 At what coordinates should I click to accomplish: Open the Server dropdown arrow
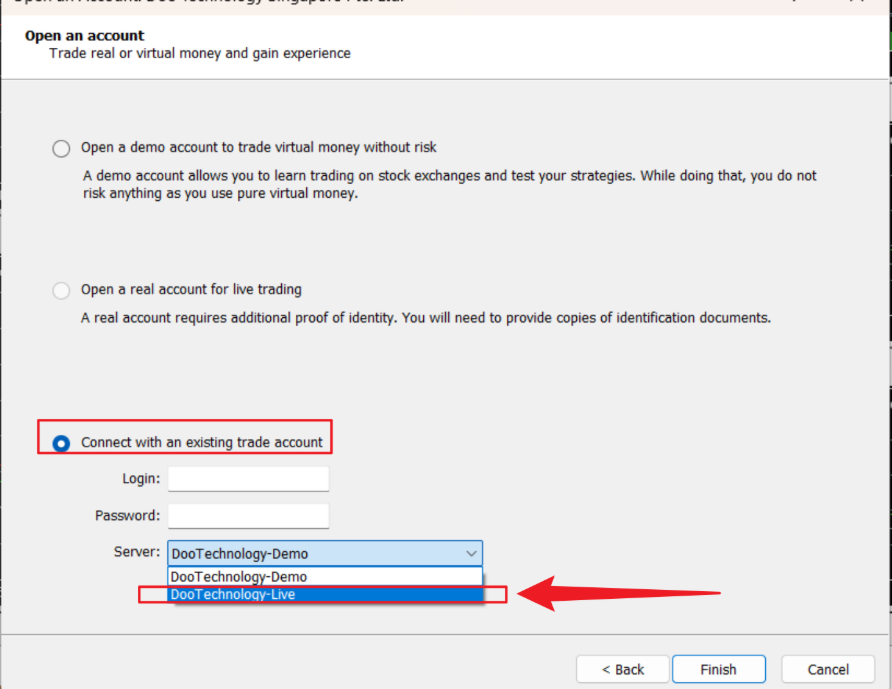[x=471, y=554]
